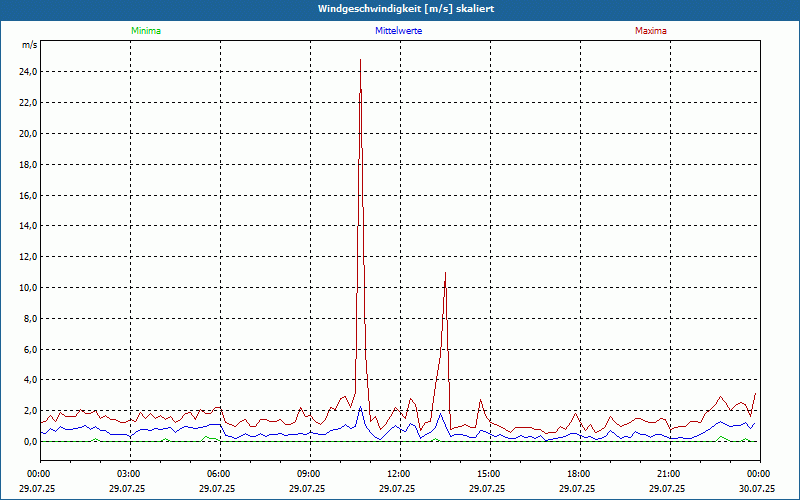The image size is (800, 500).
Task: Click the 18:00 time axis label
Action: click(x=581, y=474)
